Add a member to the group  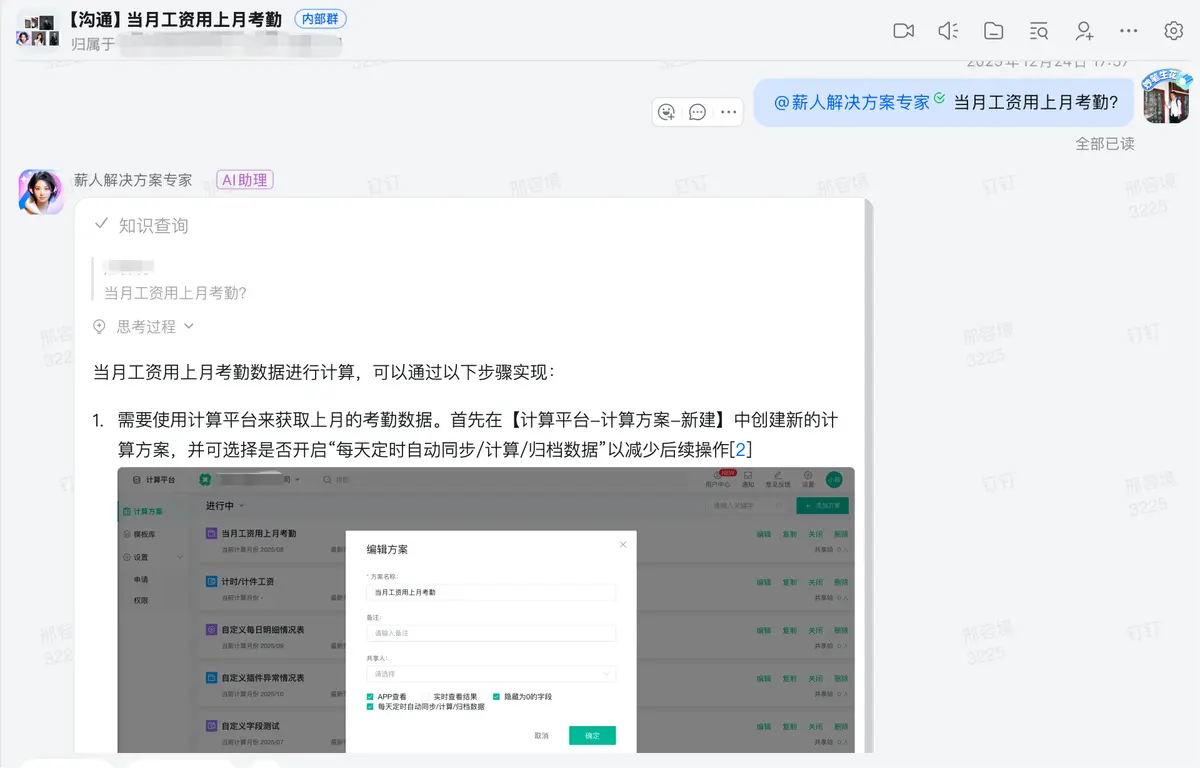click(x=1084, y=31)
